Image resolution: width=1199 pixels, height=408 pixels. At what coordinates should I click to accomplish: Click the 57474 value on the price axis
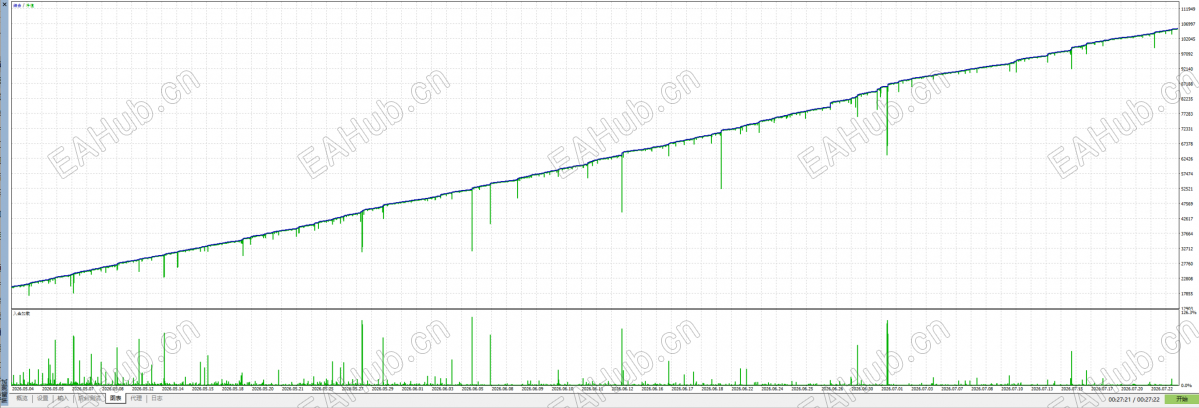[x=1187, y=173]
